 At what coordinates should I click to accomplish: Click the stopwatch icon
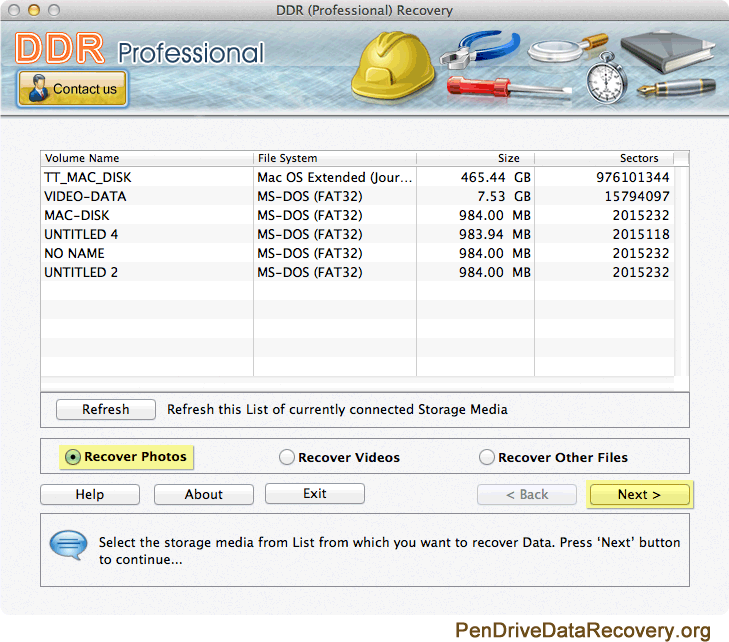pyautogui.click(x=606, y=79)
